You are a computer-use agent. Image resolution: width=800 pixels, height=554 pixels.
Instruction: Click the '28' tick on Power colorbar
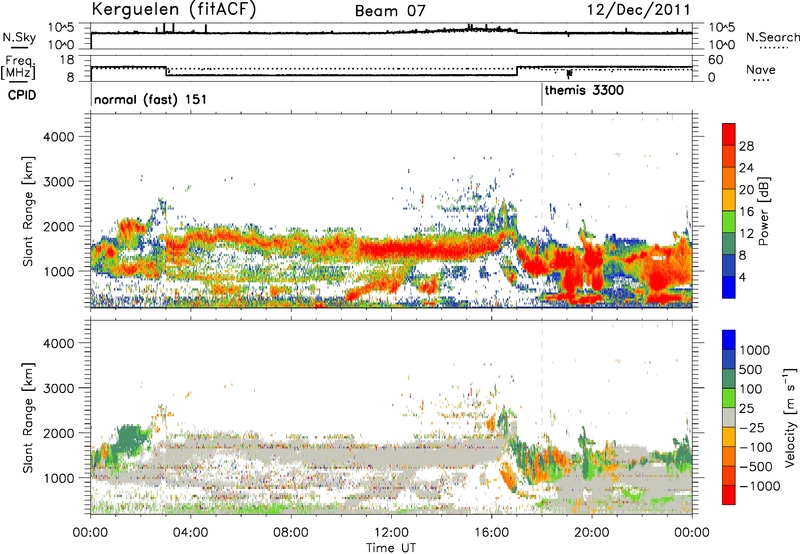tap(746, 146)
